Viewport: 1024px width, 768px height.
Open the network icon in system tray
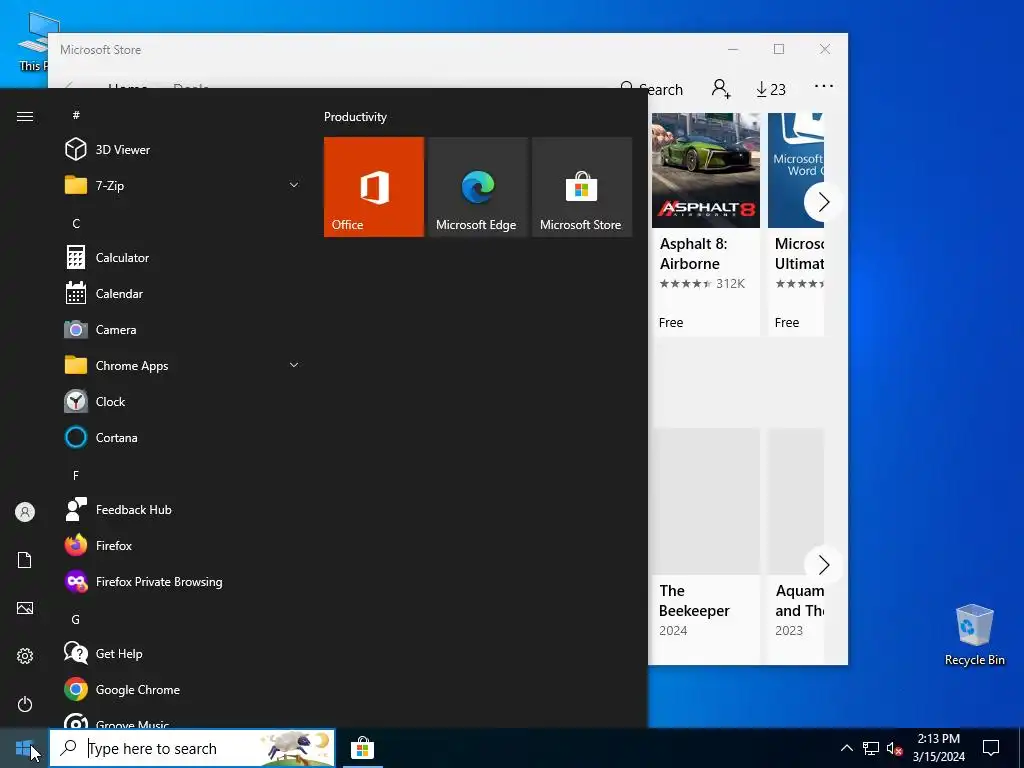[871, 748]
